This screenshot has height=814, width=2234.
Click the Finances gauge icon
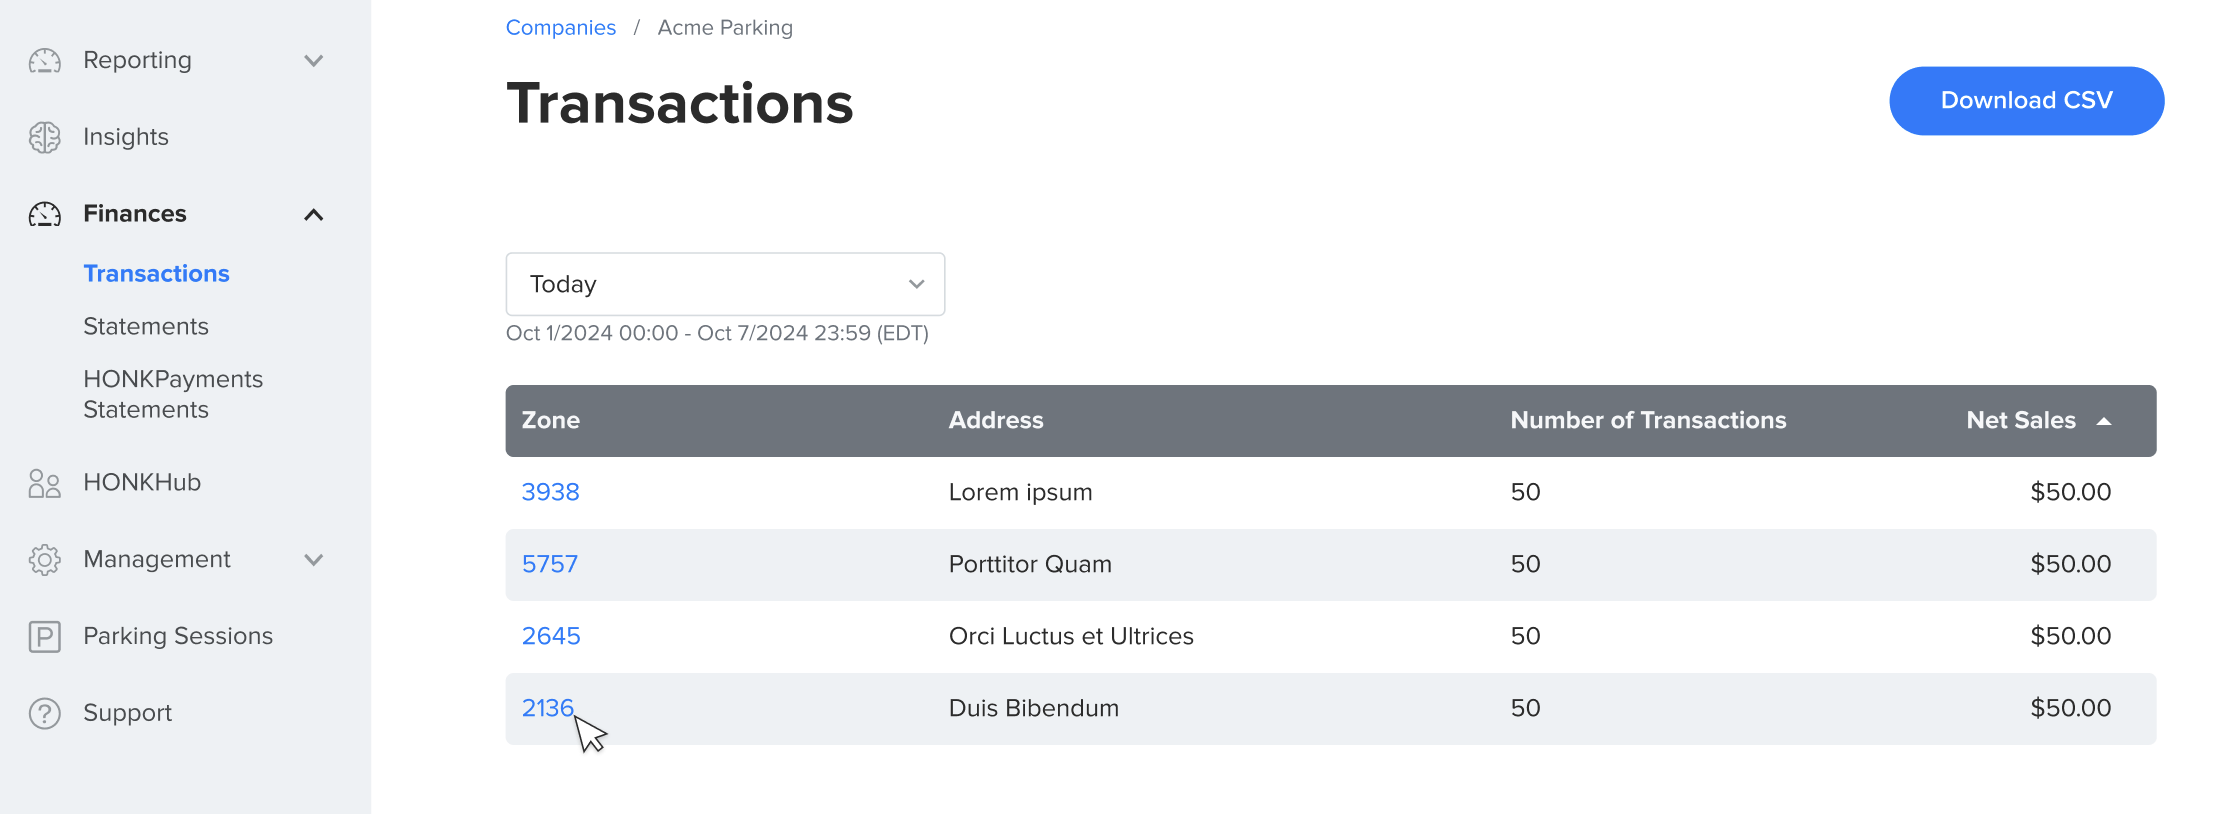tap(45, 214)
